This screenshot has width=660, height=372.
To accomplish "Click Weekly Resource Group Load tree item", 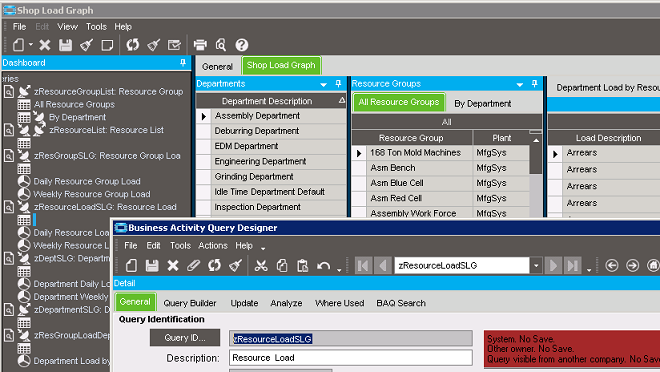I will [x=92, y=194].
